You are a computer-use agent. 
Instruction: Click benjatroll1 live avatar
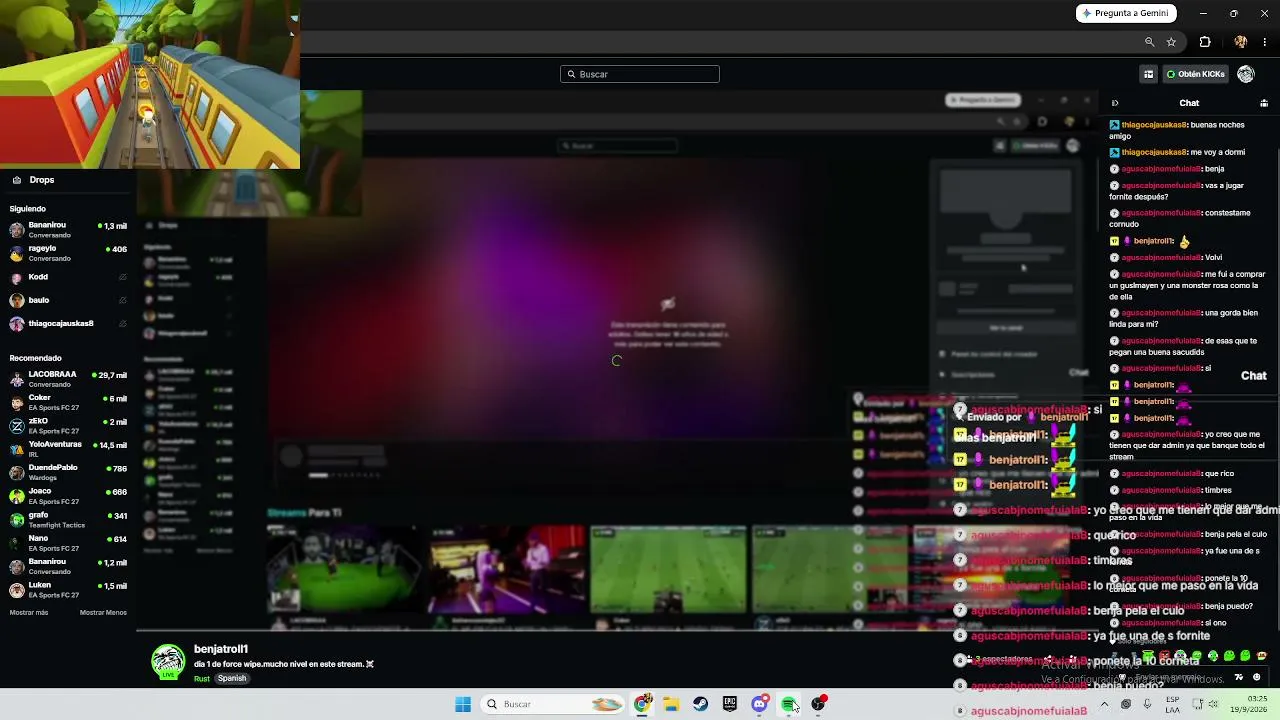pyautogui.click(x=168, y=661)
